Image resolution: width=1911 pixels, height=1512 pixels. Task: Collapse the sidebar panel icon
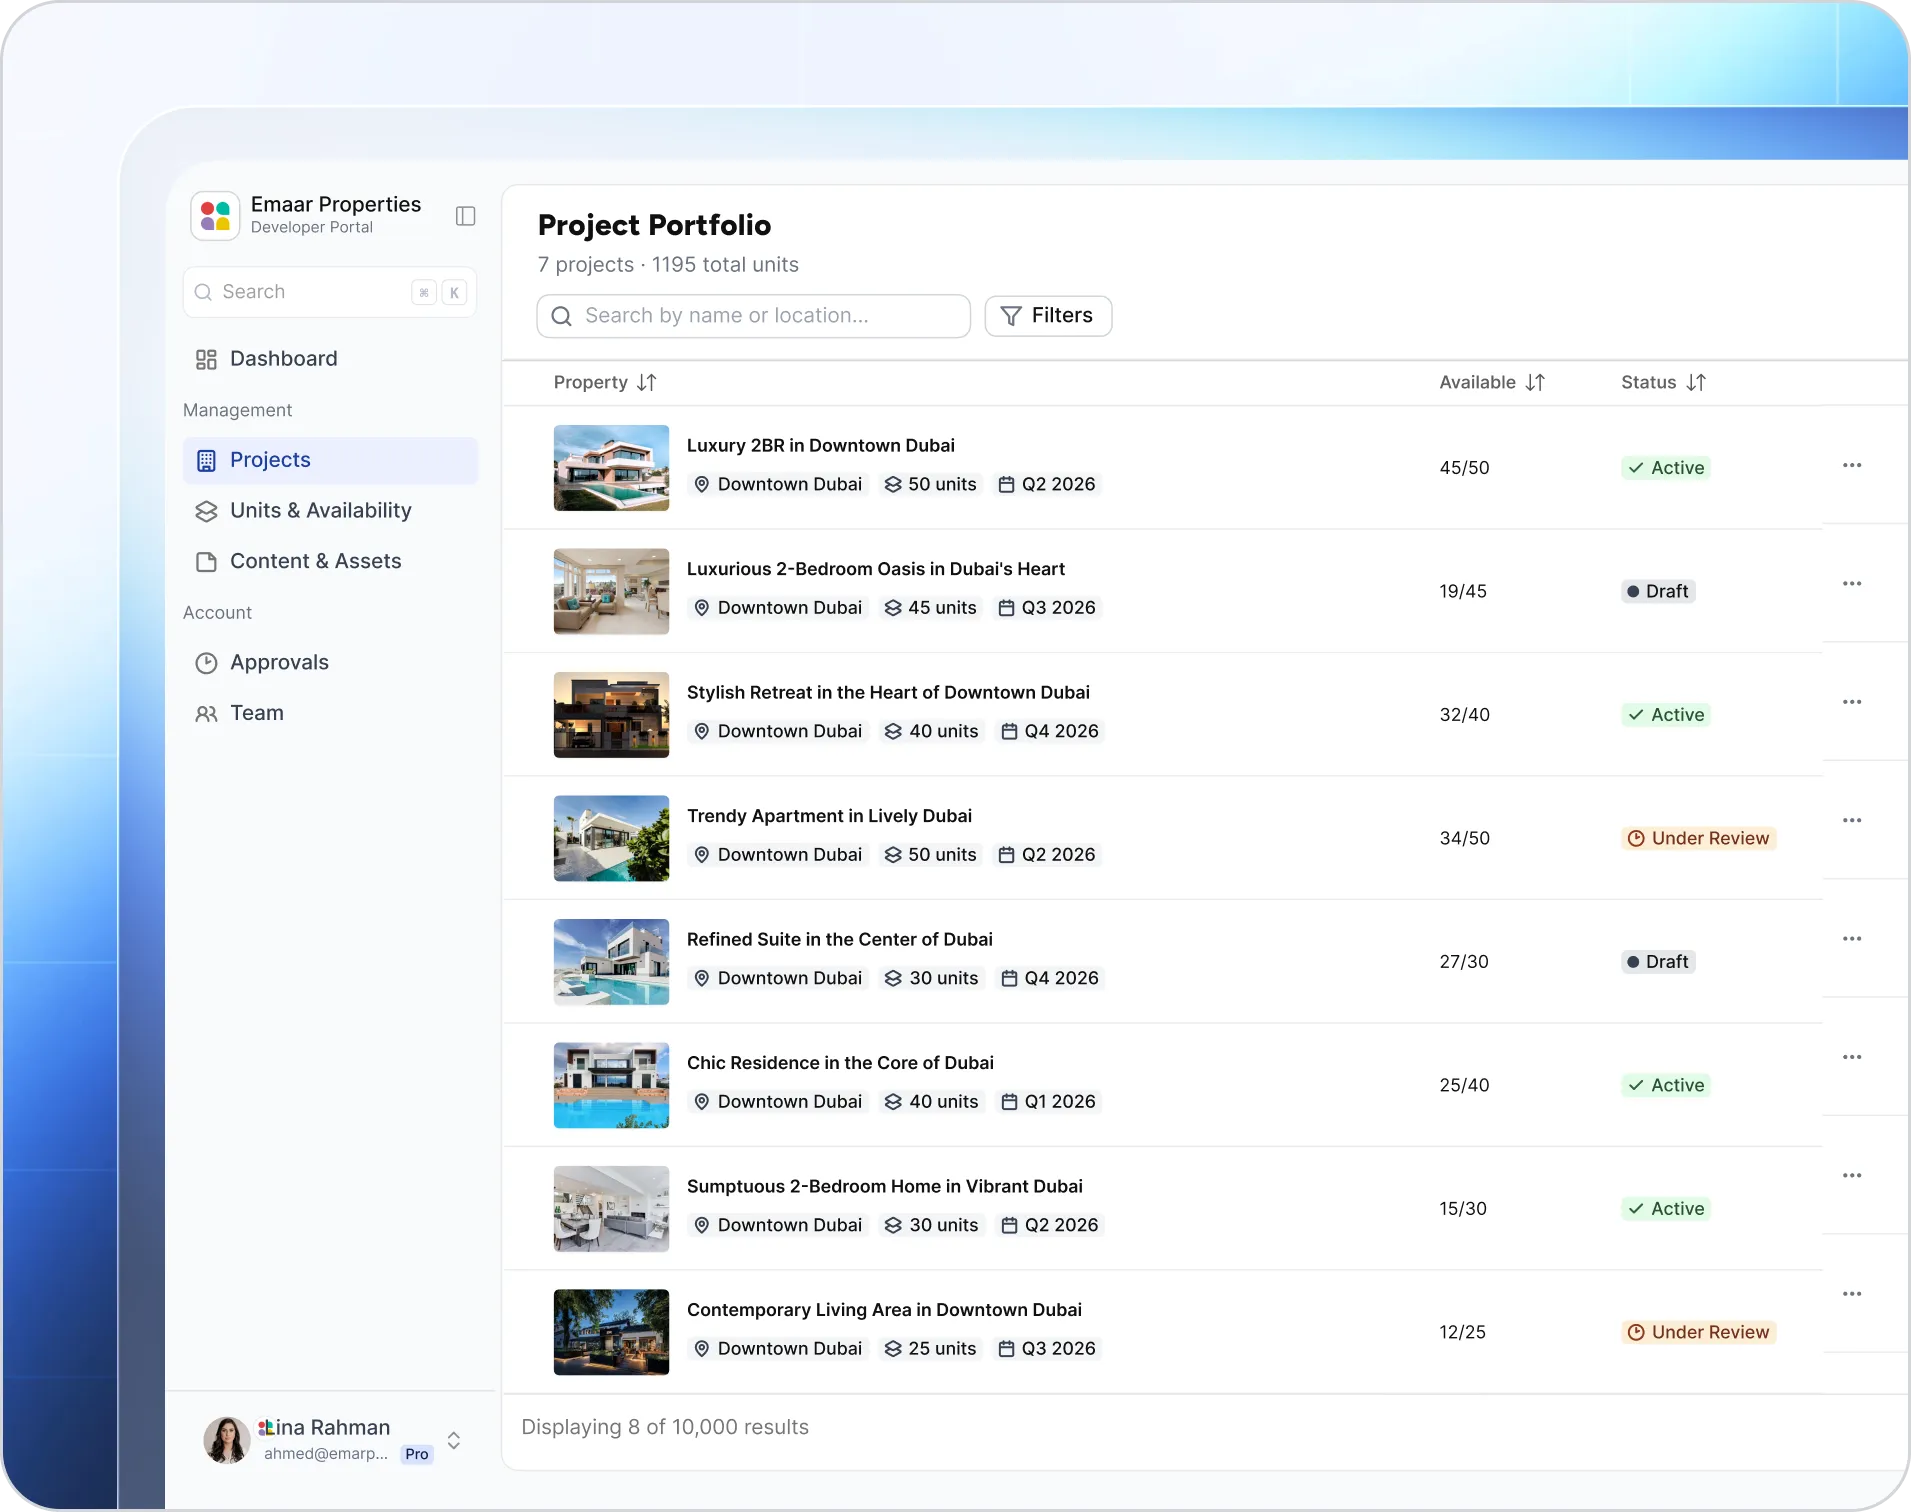click(465, 216)
